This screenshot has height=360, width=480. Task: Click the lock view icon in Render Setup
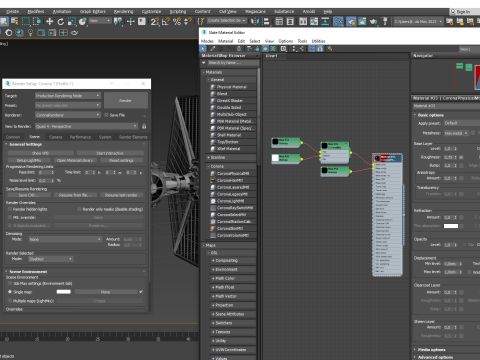[144, 126]
